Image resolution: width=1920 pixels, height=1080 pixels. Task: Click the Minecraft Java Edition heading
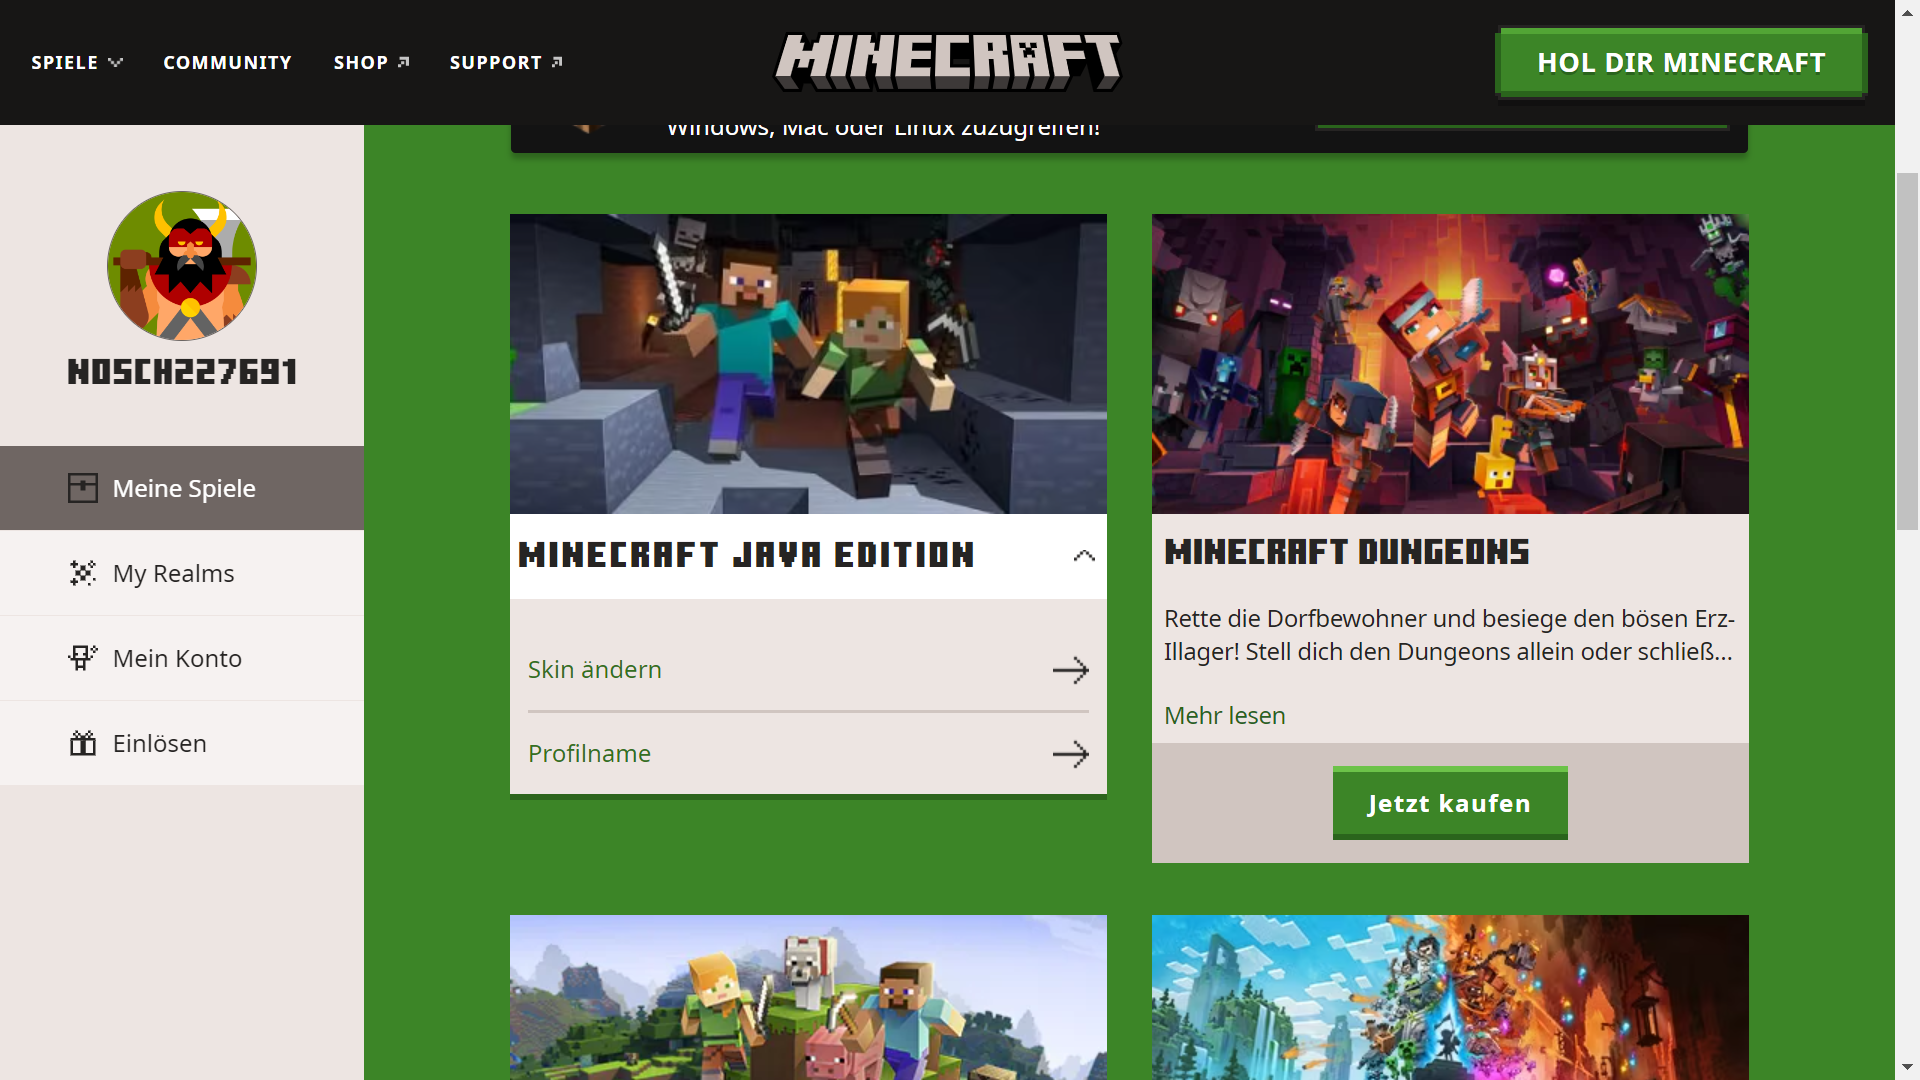point(746,555)
